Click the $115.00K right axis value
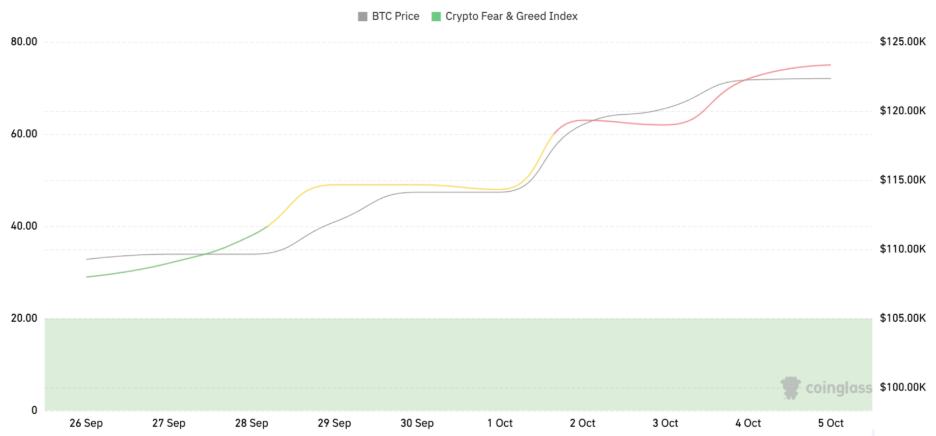The image size is (936, 436). tap(904, 180)
